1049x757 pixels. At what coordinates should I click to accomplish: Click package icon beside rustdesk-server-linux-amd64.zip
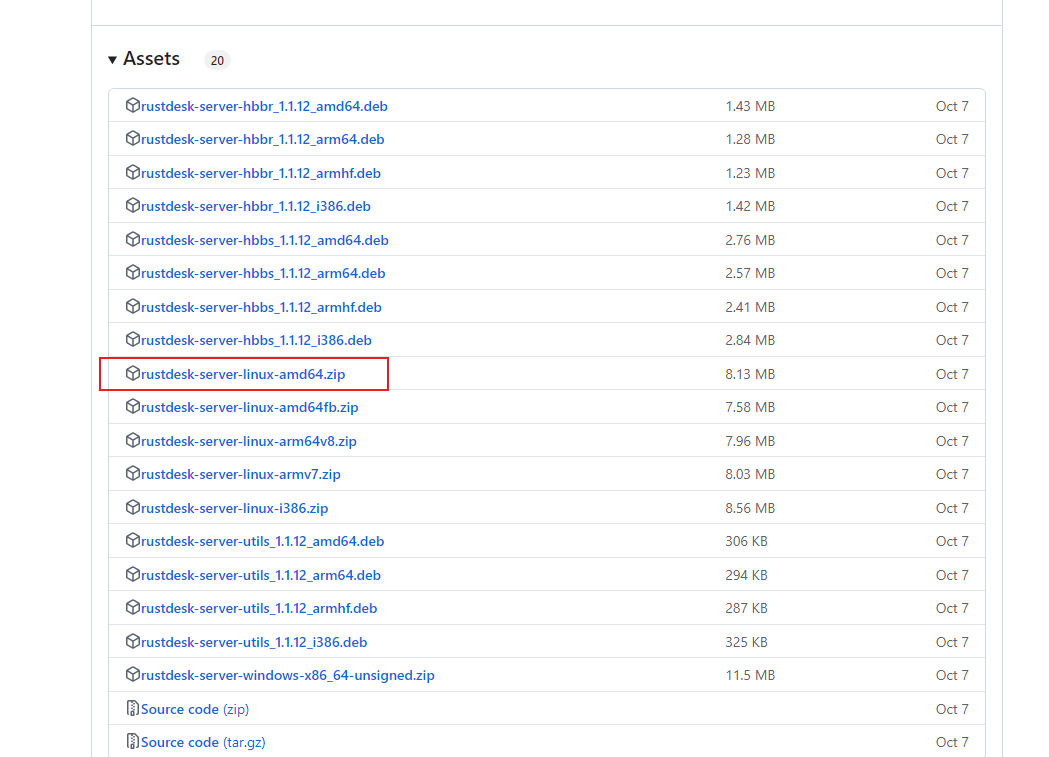(x=133, y=374)
